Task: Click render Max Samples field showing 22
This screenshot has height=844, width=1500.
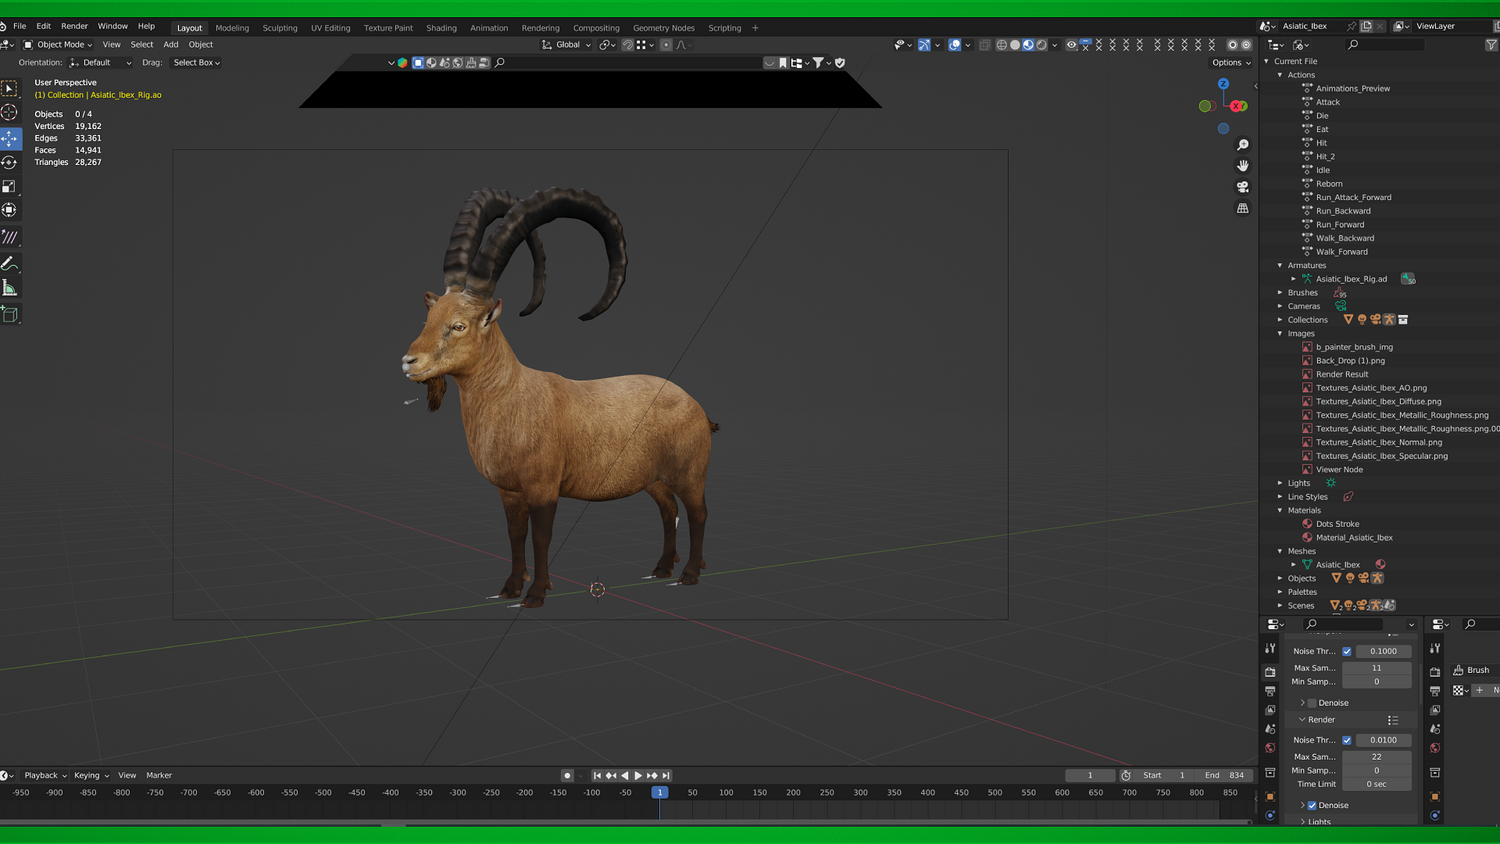Action: [x=1377, y=757]
